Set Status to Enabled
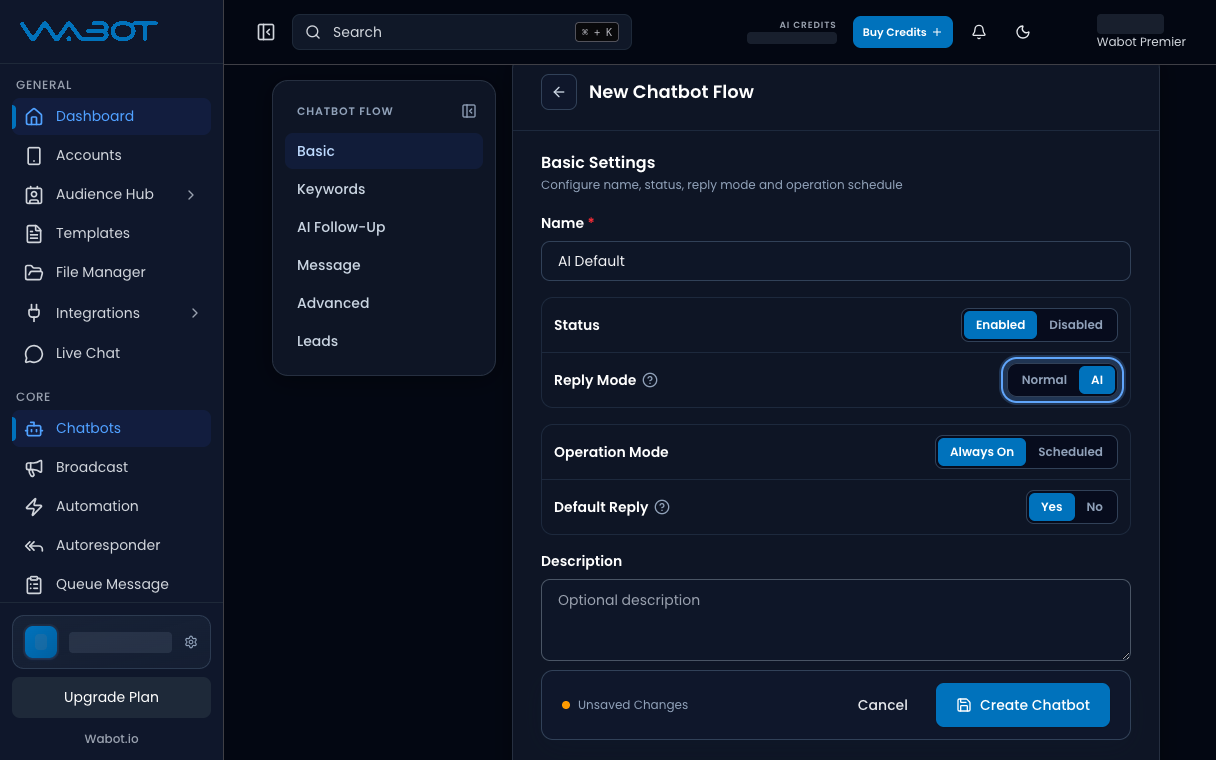 pyautogui.click(x=1000, y=325)
